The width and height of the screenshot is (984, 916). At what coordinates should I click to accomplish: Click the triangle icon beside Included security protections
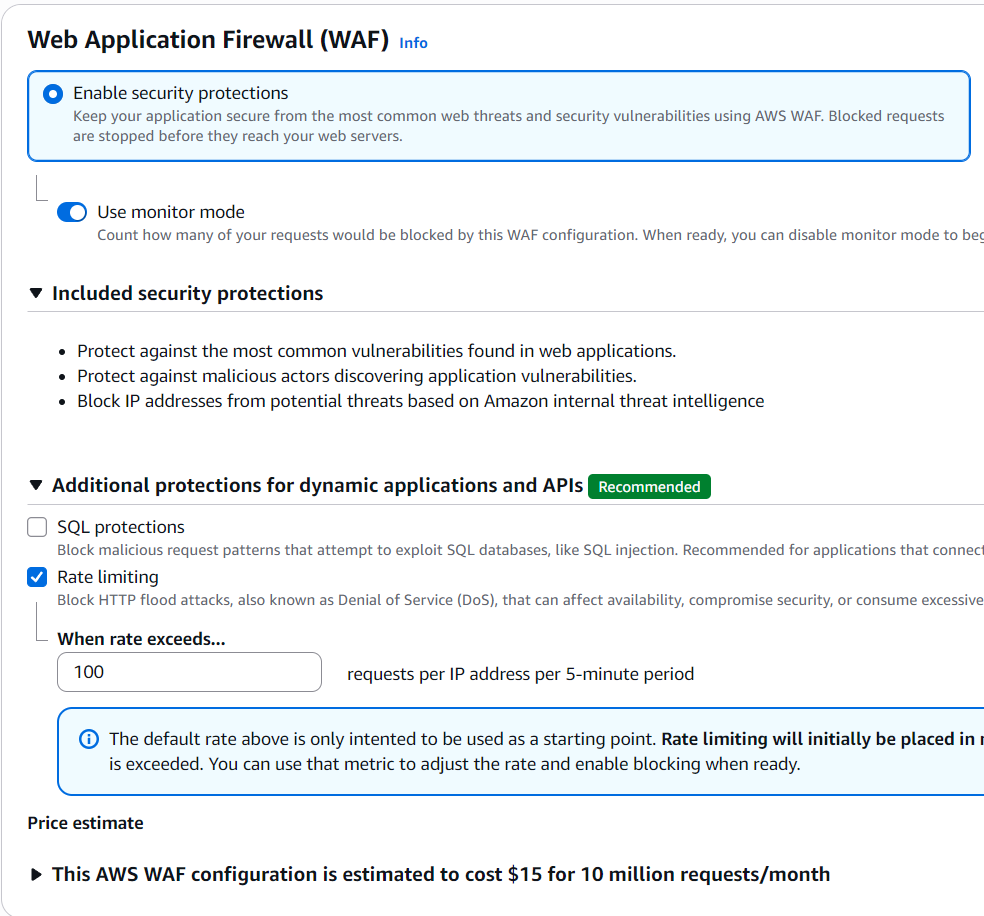point(36,293)
